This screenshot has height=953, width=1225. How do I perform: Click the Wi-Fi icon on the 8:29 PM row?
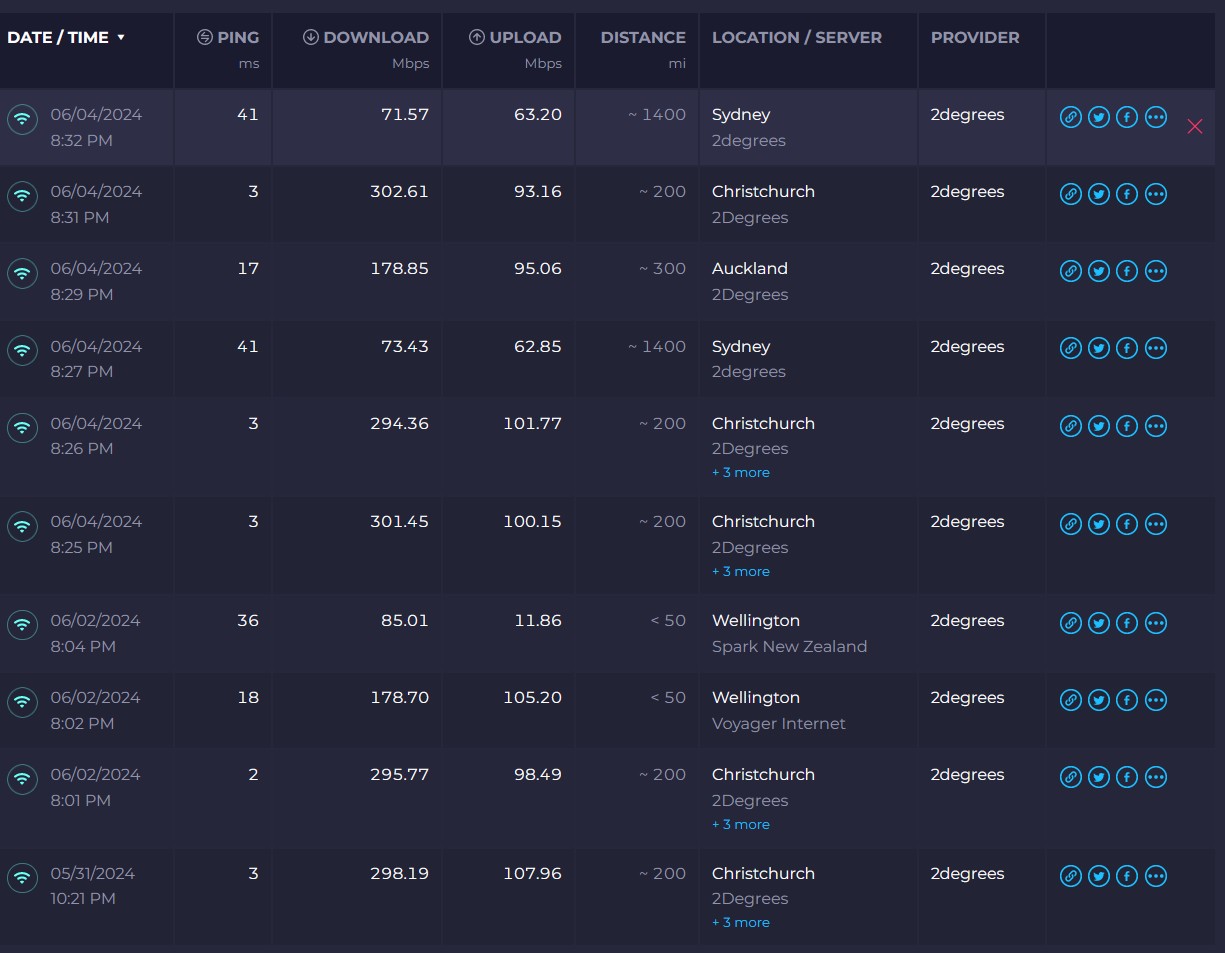(22, 273)
